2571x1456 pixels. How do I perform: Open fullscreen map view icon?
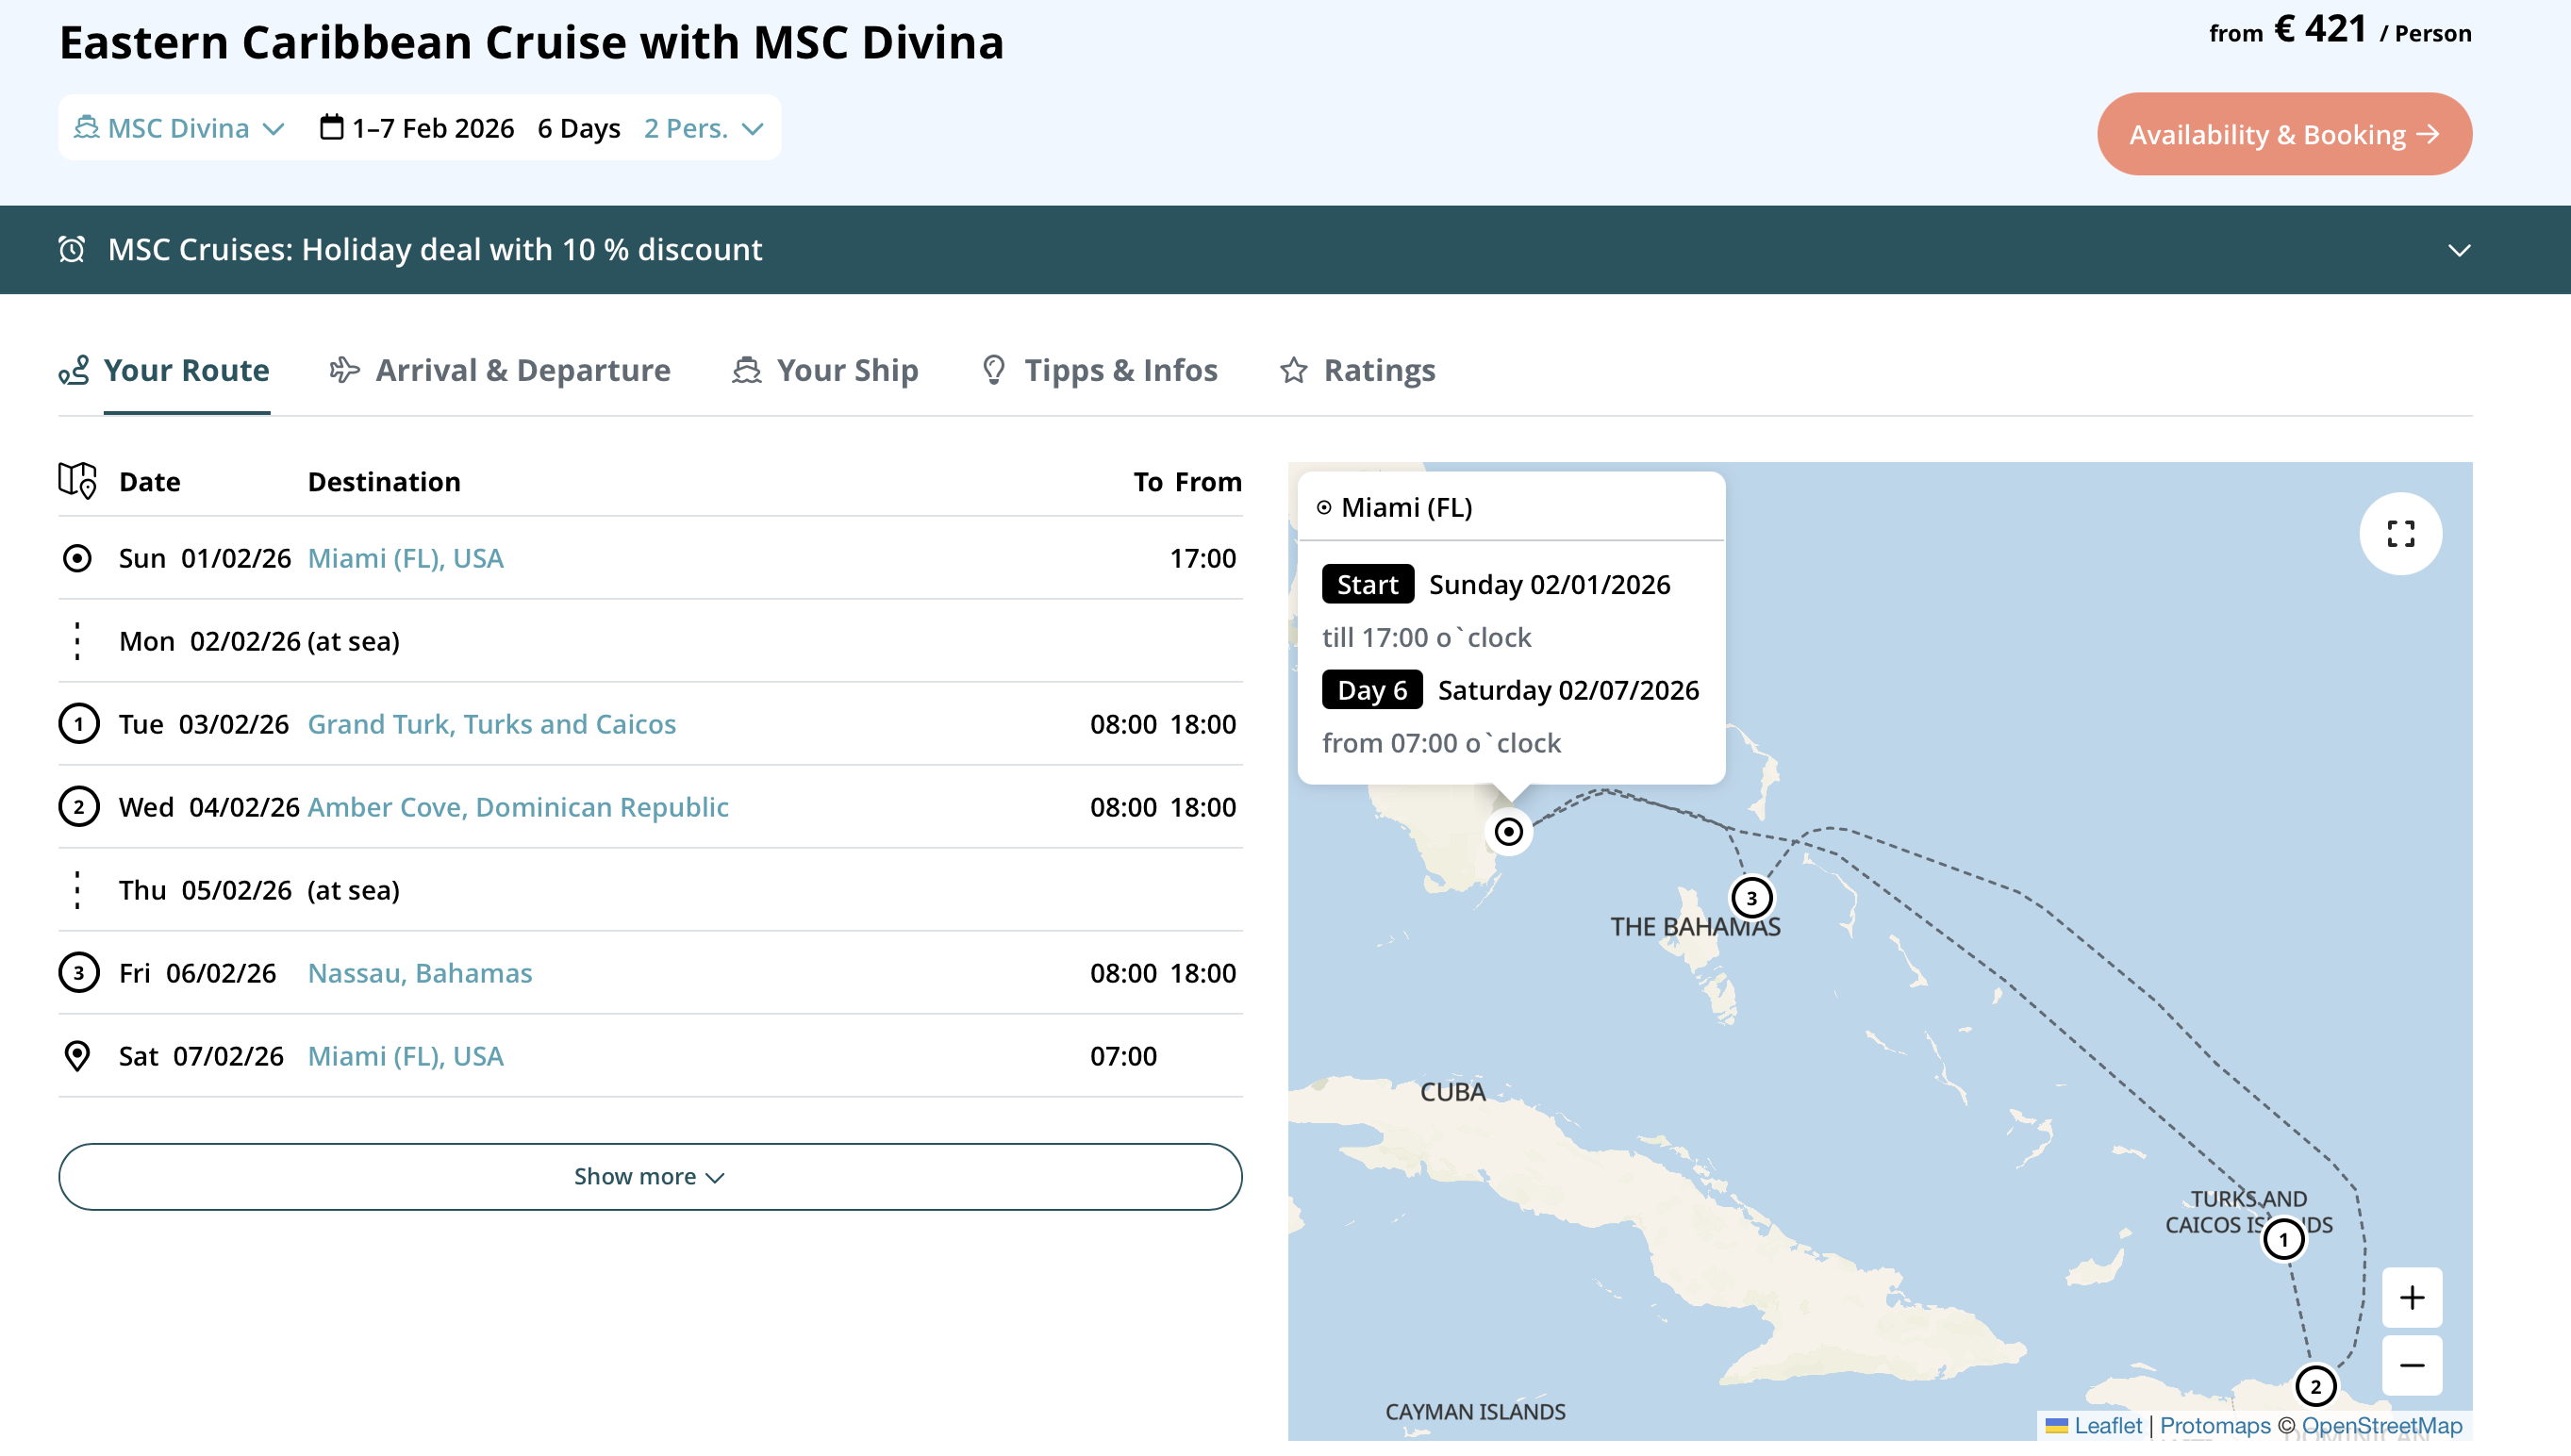tap(2400, 533)
